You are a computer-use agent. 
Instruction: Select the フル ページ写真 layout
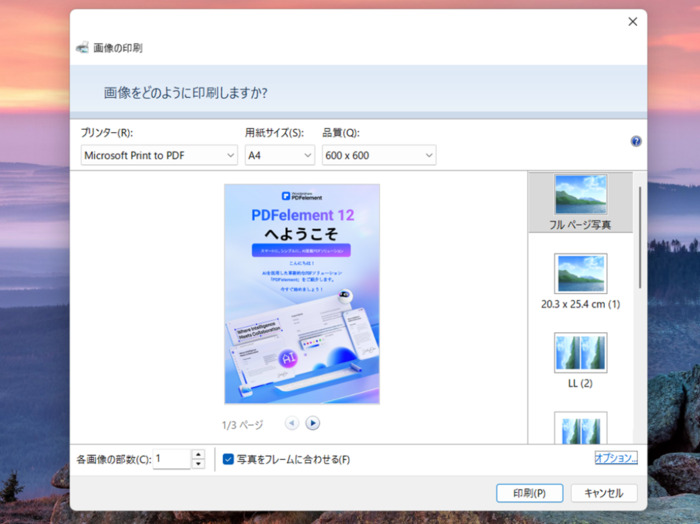click(x=580, y=203)
